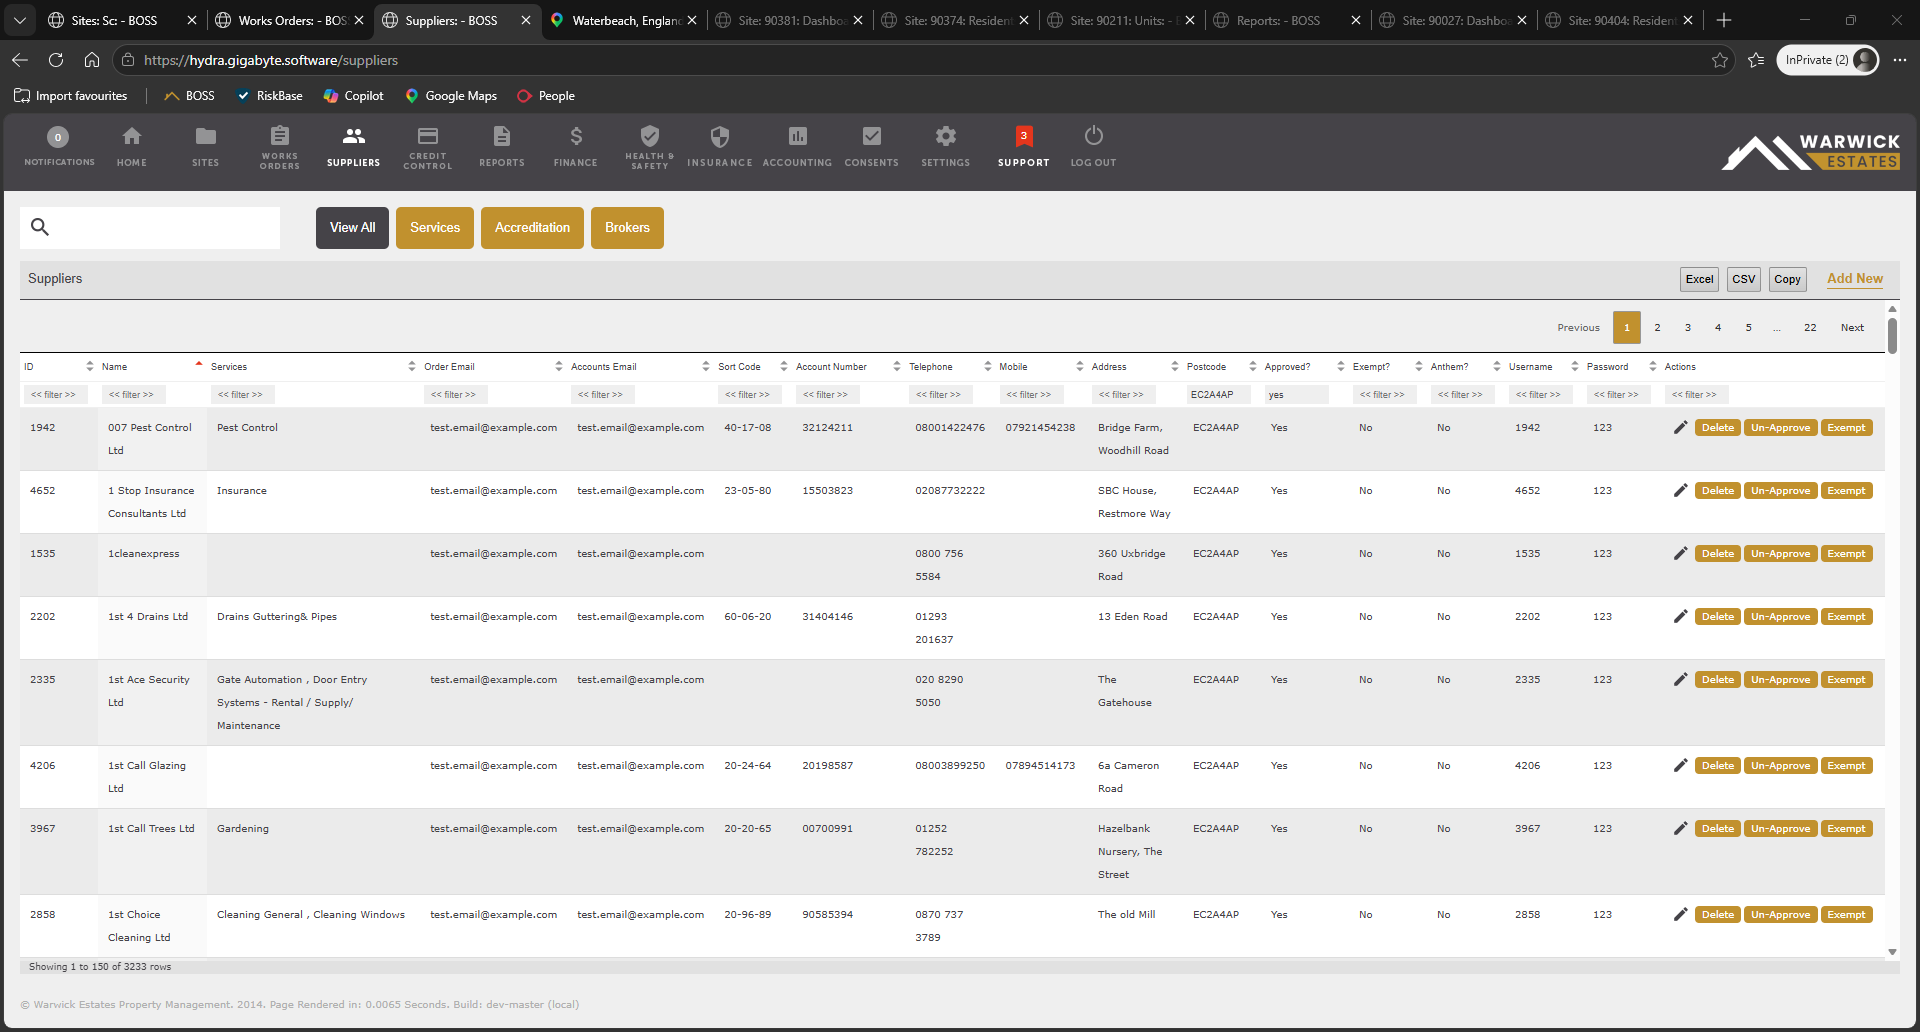Edit 1 Stop Insurance Consultants pencil icon
This screenshot has height=1032, width=1920.
[1681, 490]
